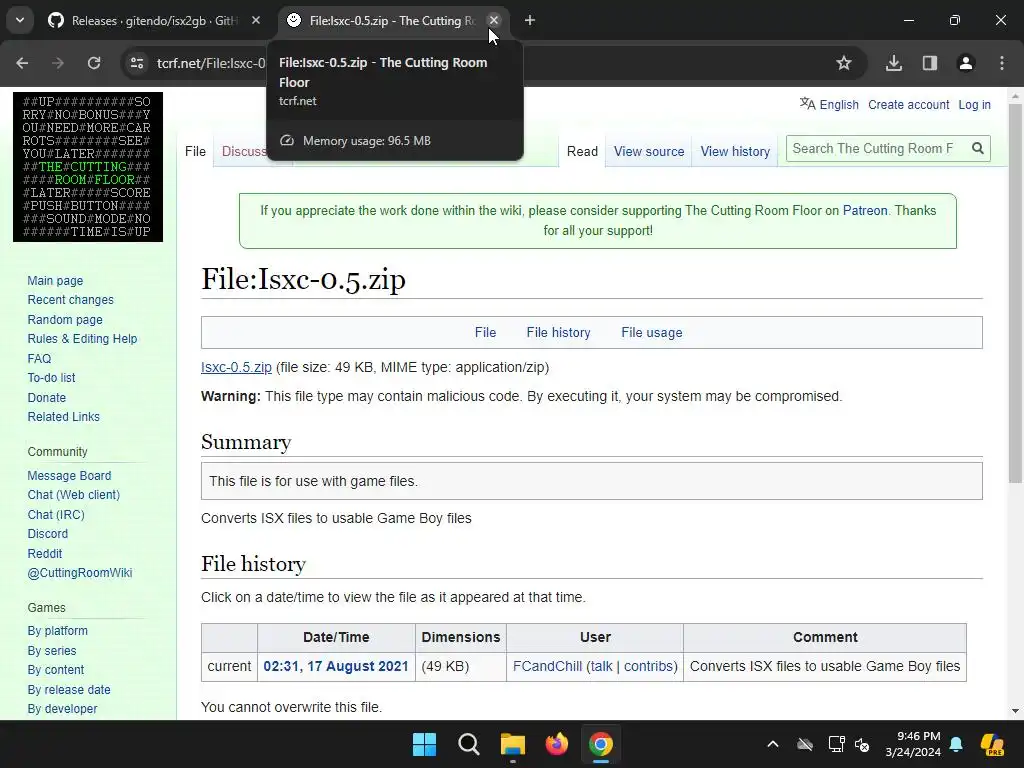Image resolution: width=1024 pixels, height=768 pixels.
Task: Select the Read tab
Action: (582, 152)
